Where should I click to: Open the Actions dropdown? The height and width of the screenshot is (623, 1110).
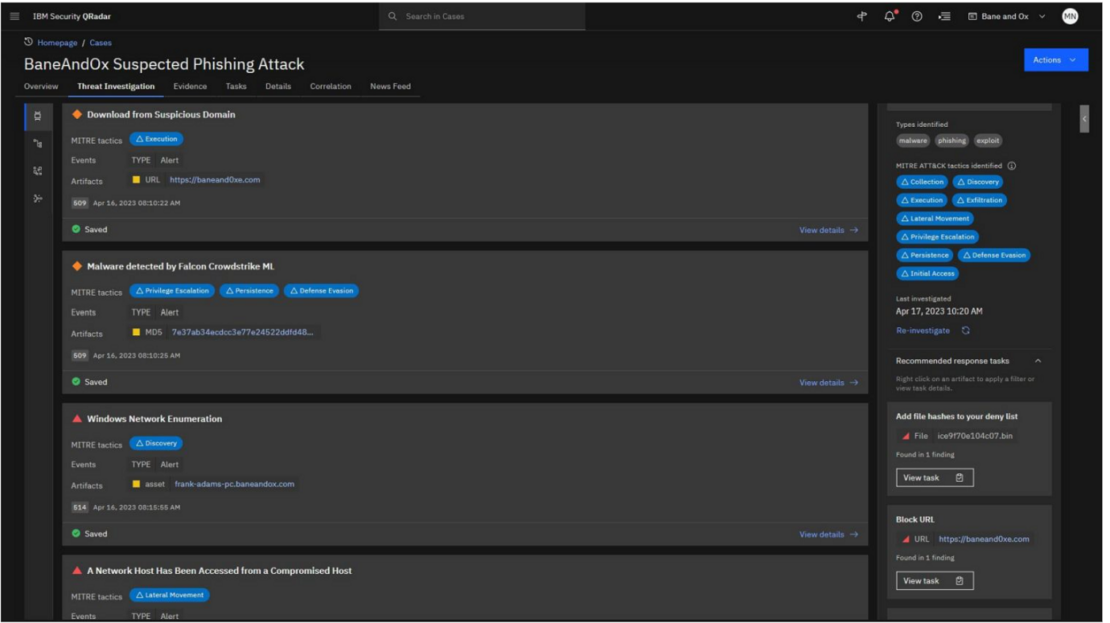click(x=1055, y=59)
